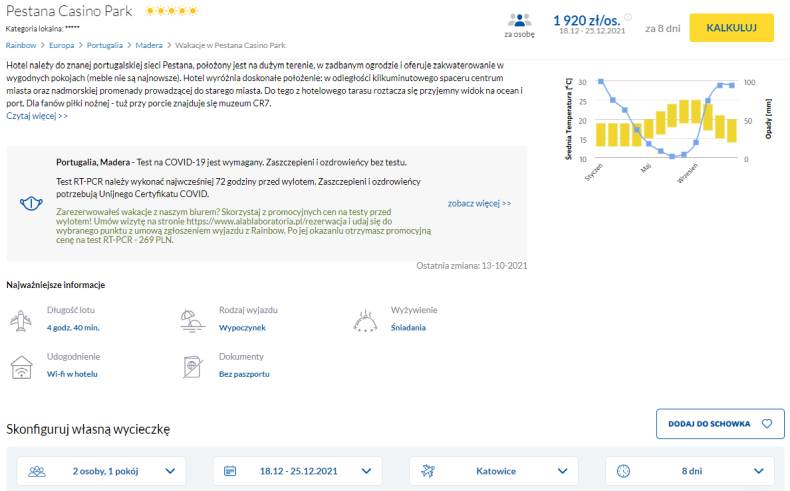The image size is (790, 491).
Task: Click the meal cloche Wyżywienie icon
Action: coord(365,321)
